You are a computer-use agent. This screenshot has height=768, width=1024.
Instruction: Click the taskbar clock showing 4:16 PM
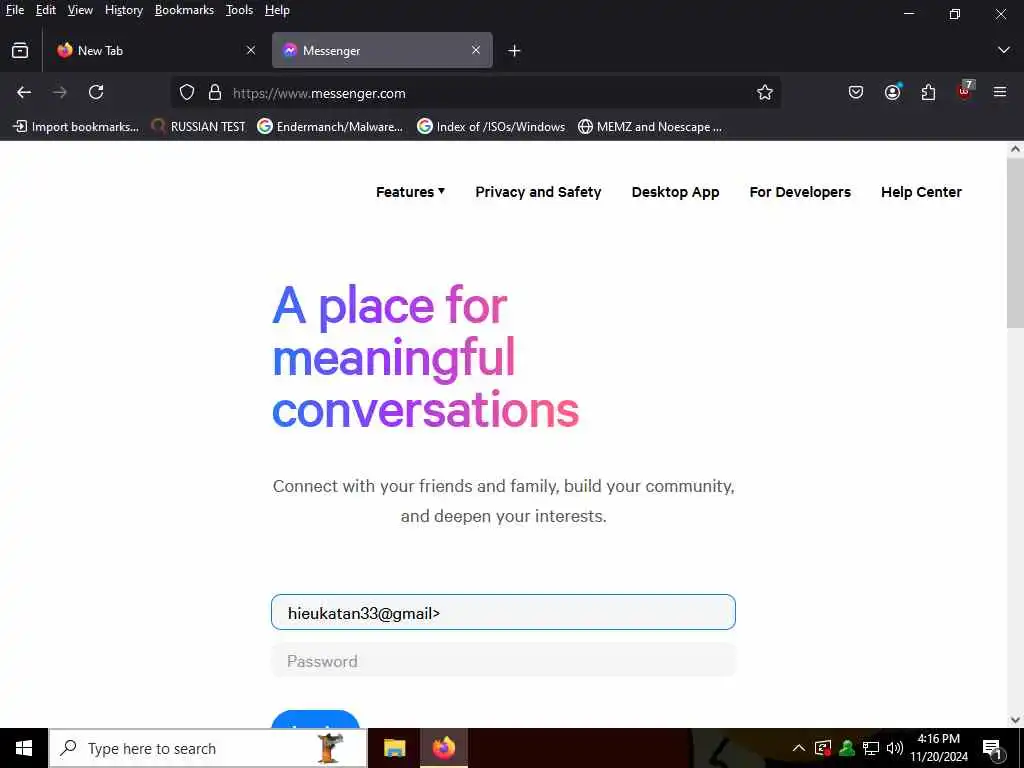(x=938, y=748)
